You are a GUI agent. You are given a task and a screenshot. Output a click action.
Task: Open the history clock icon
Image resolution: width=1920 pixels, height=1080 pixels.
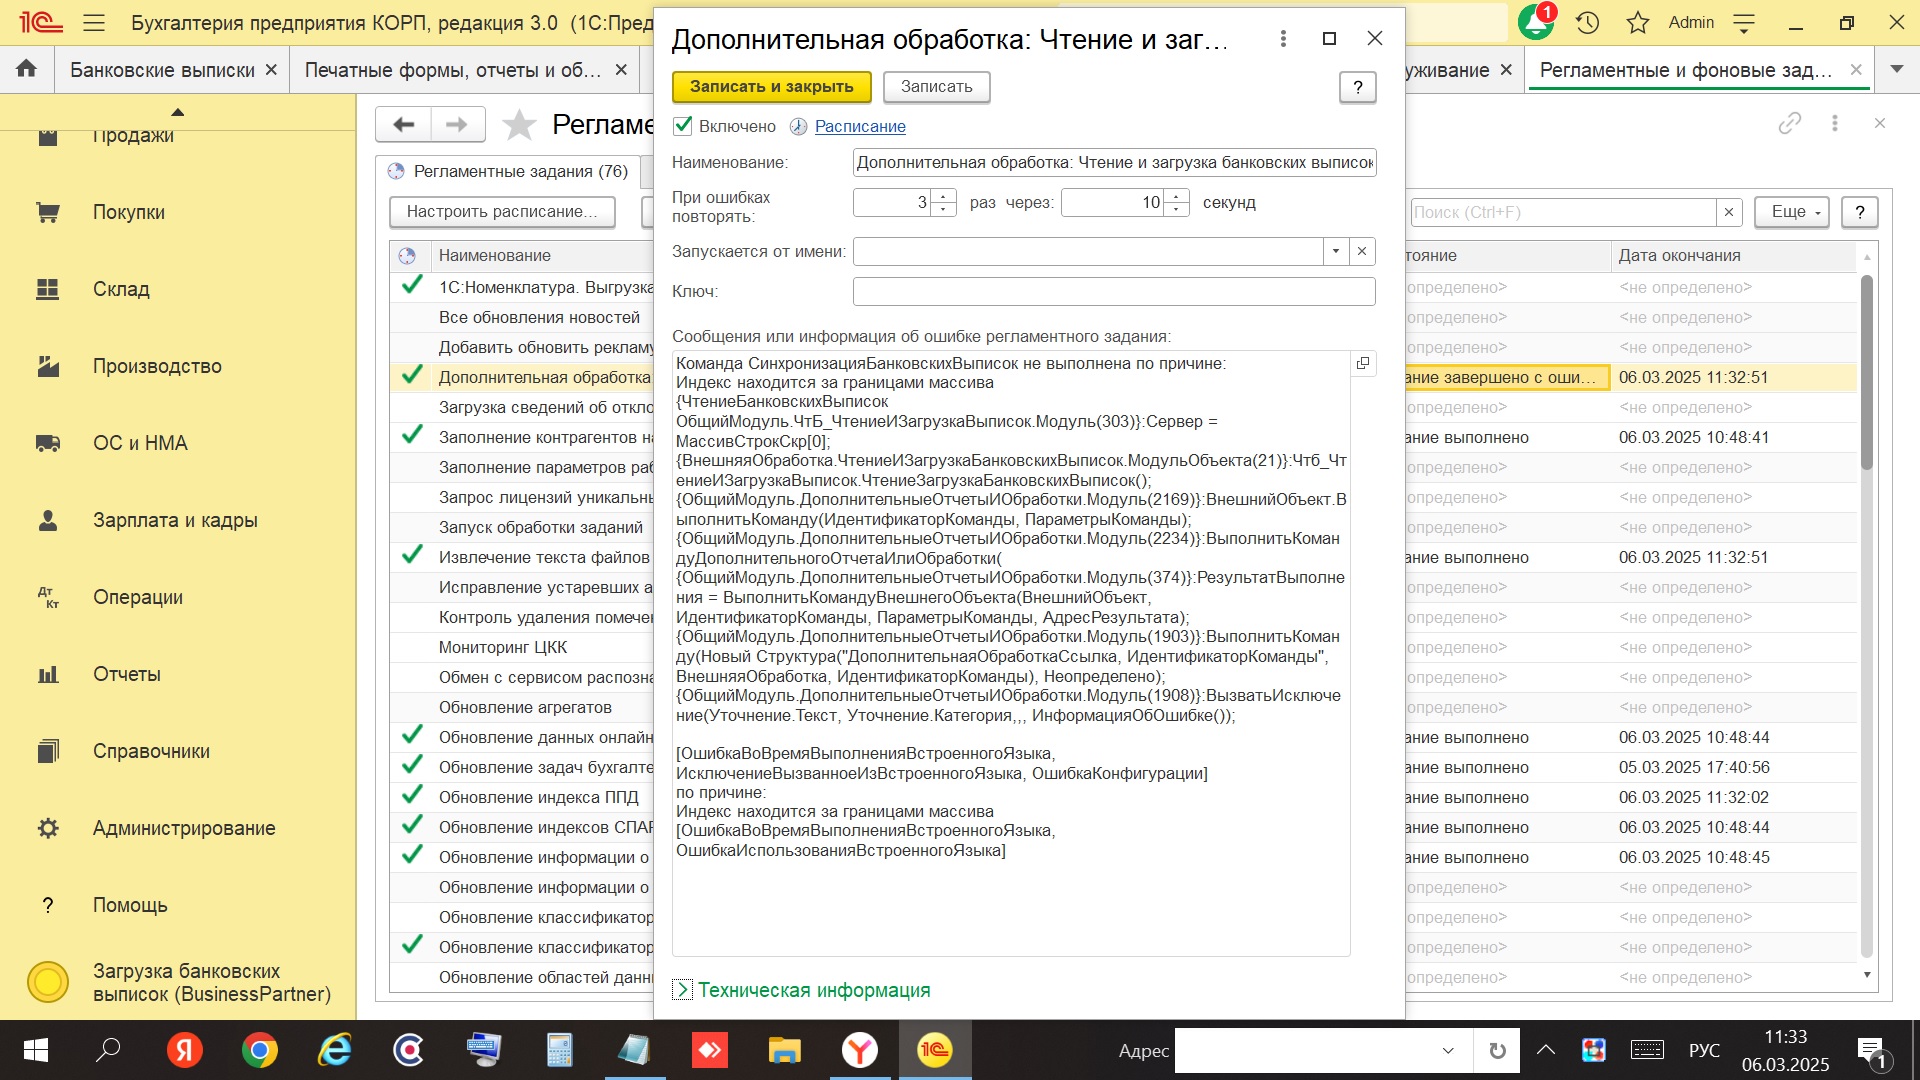pos(1588,22)
